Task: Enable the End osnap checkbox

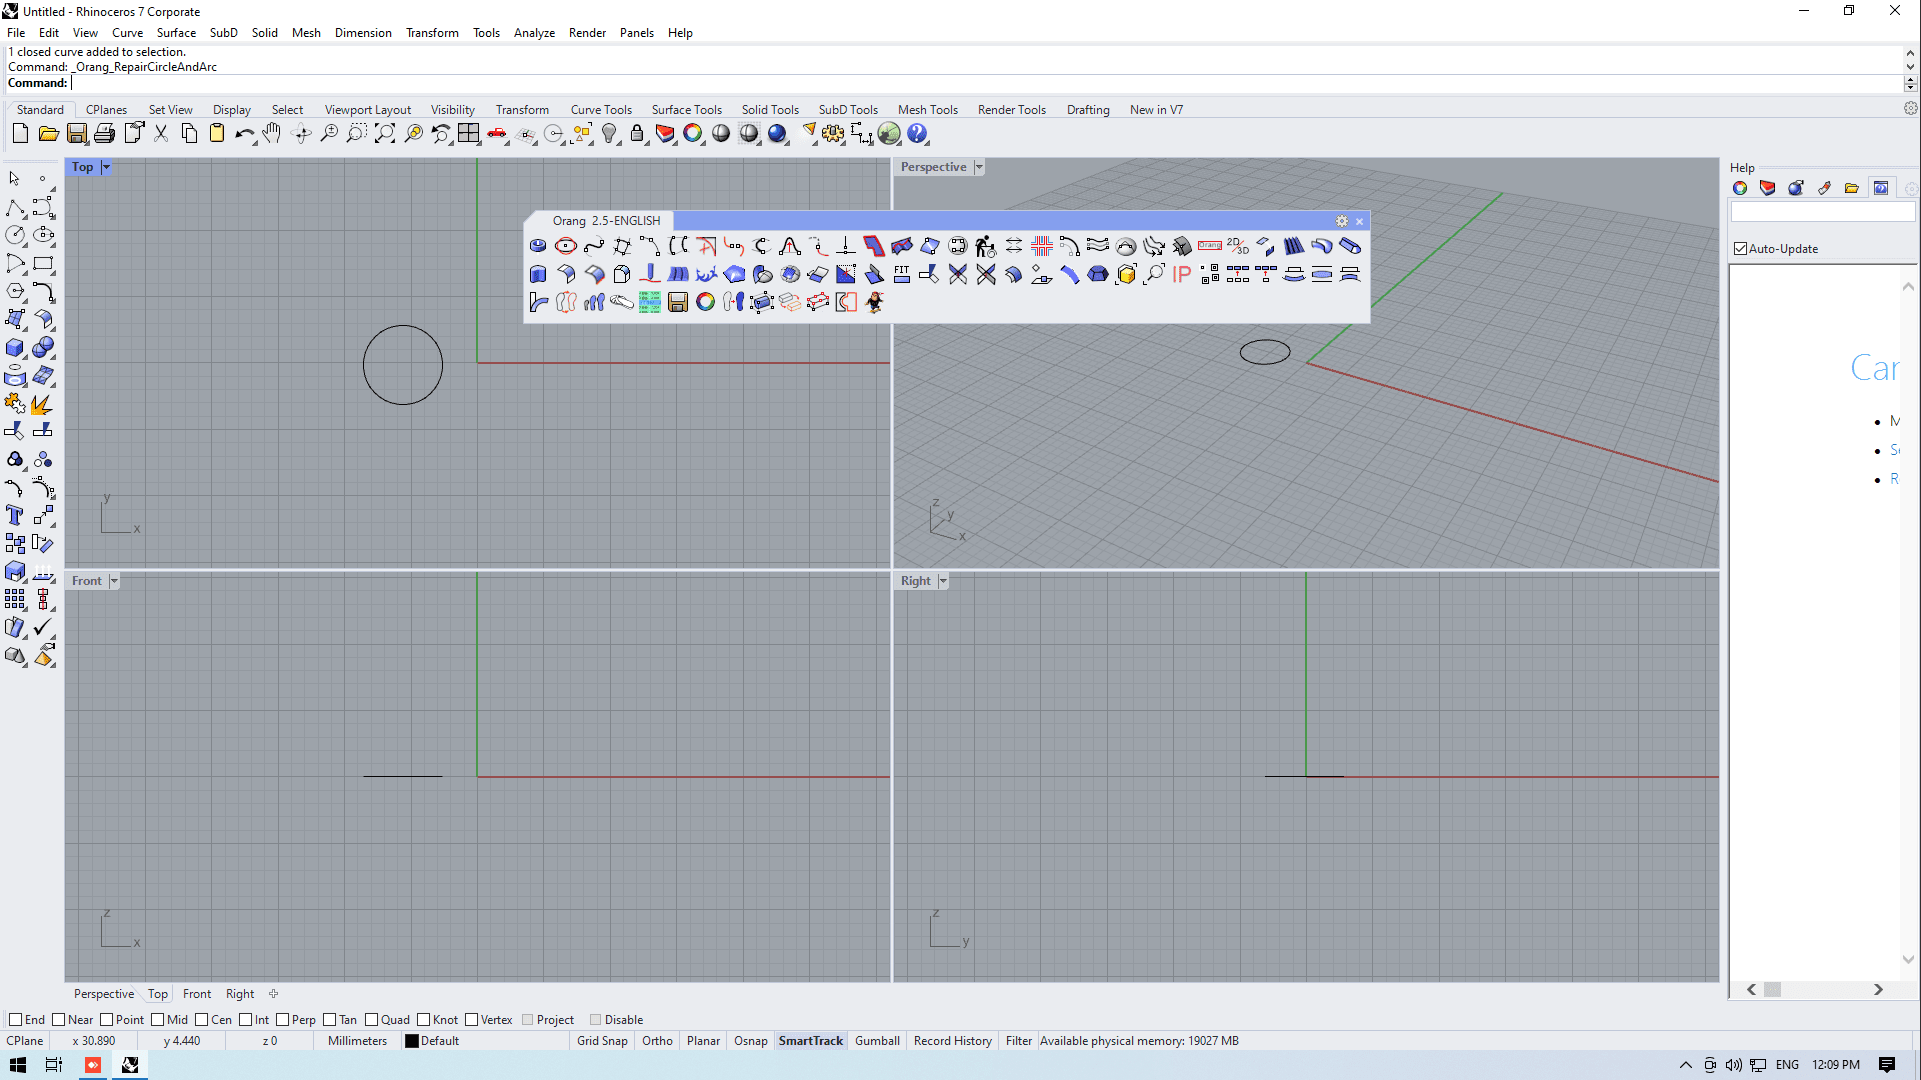Action: tap(15, 1020)
